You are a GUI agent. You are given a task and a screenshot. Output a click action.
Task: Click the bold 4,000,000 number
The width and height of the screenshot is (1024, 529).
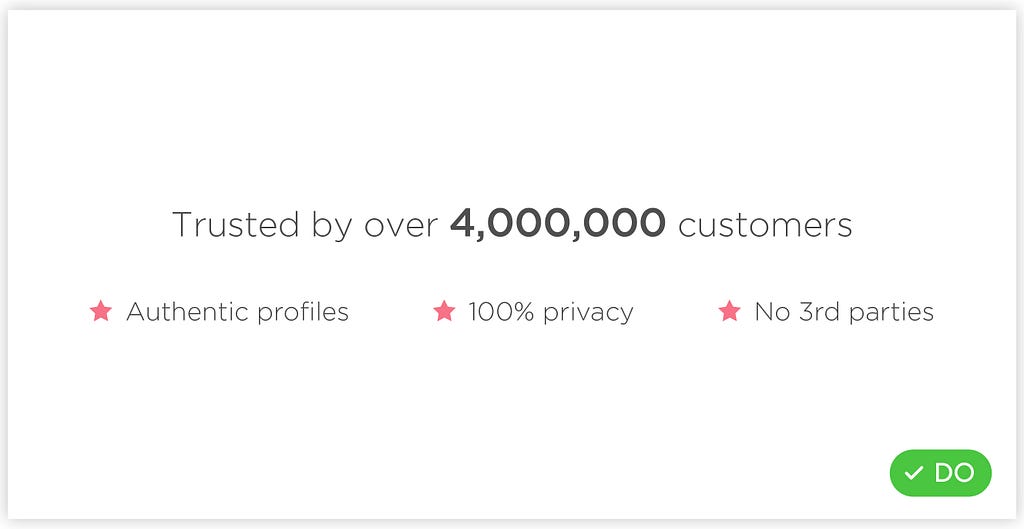click(x=558, y=224)
